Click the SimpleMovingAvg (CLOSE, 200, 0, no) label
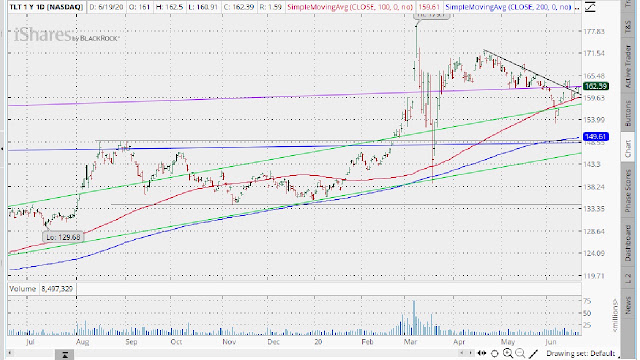 click(x=508, y=7)
